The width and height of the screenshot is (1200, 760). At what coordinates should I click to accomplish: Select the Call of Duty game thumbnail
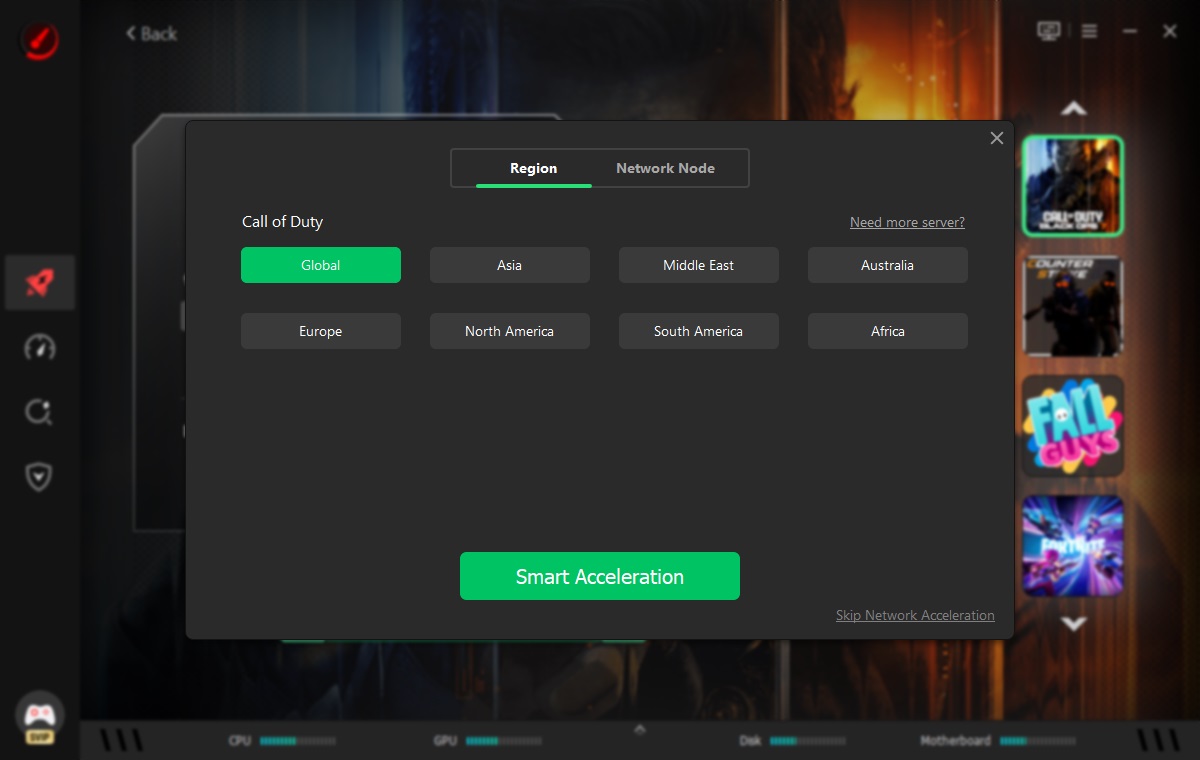coord(1073,186)
